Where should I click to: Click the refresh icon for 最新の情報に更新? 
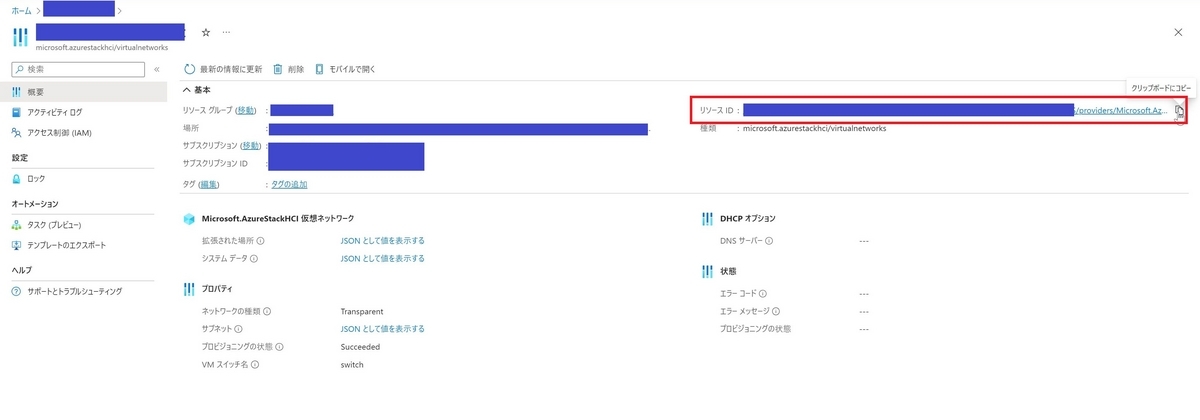click(190, 69)
